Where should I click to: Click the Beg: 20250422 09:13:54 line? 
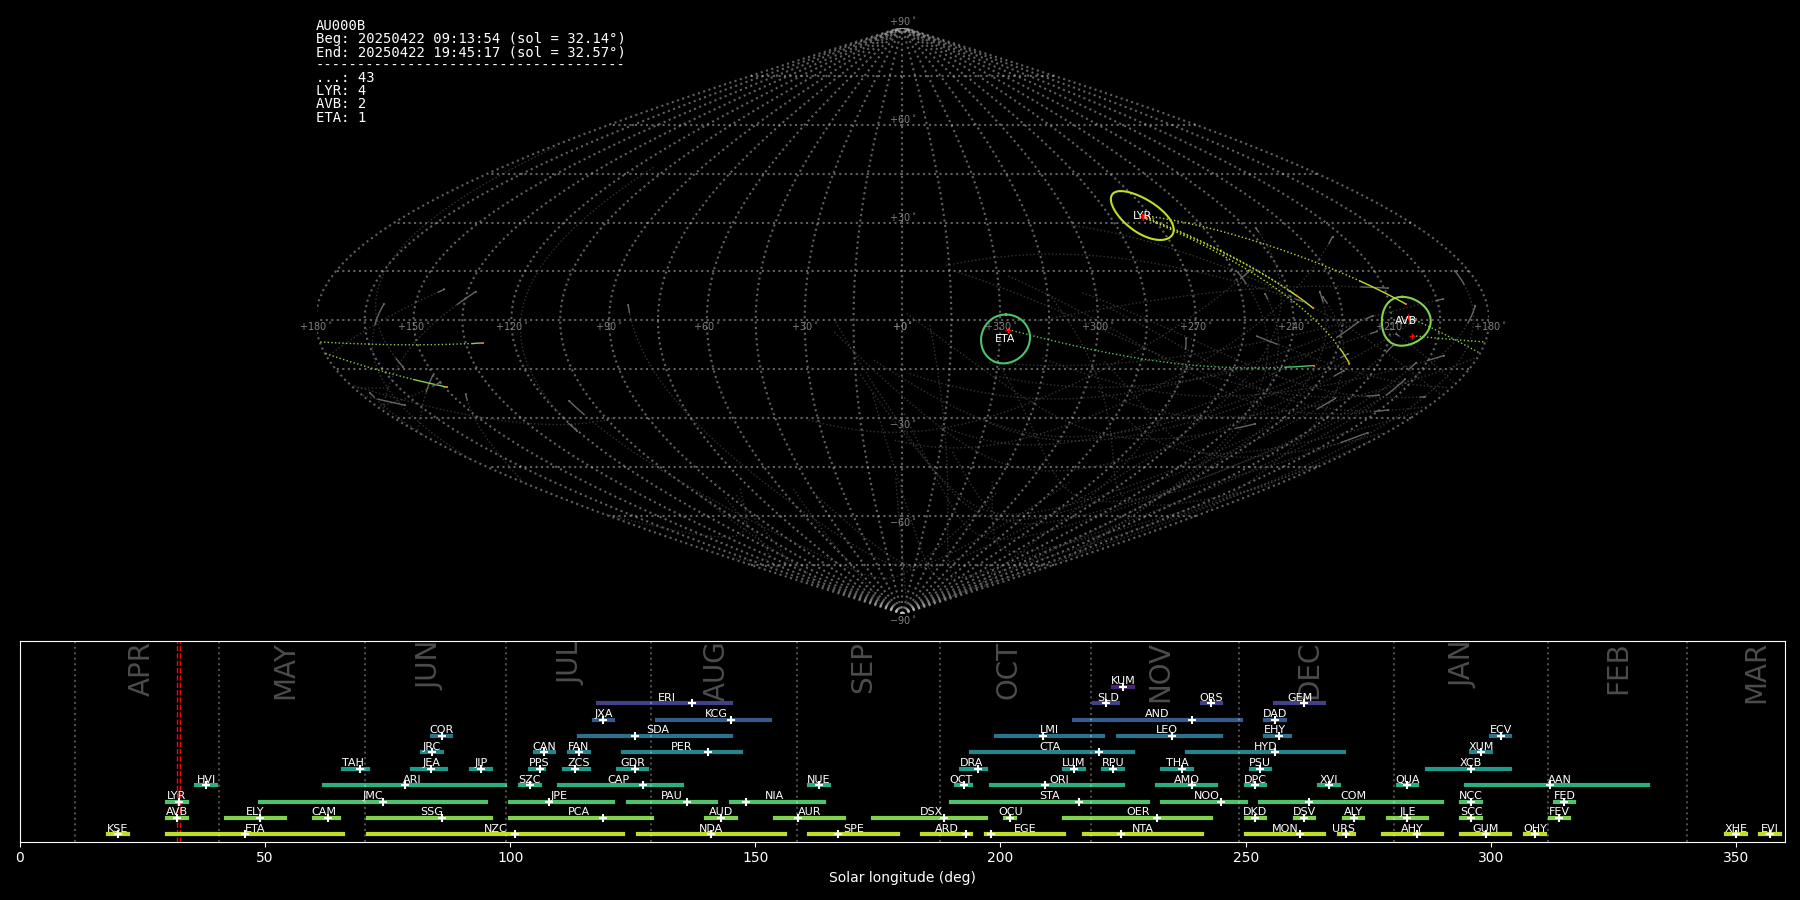470,39
